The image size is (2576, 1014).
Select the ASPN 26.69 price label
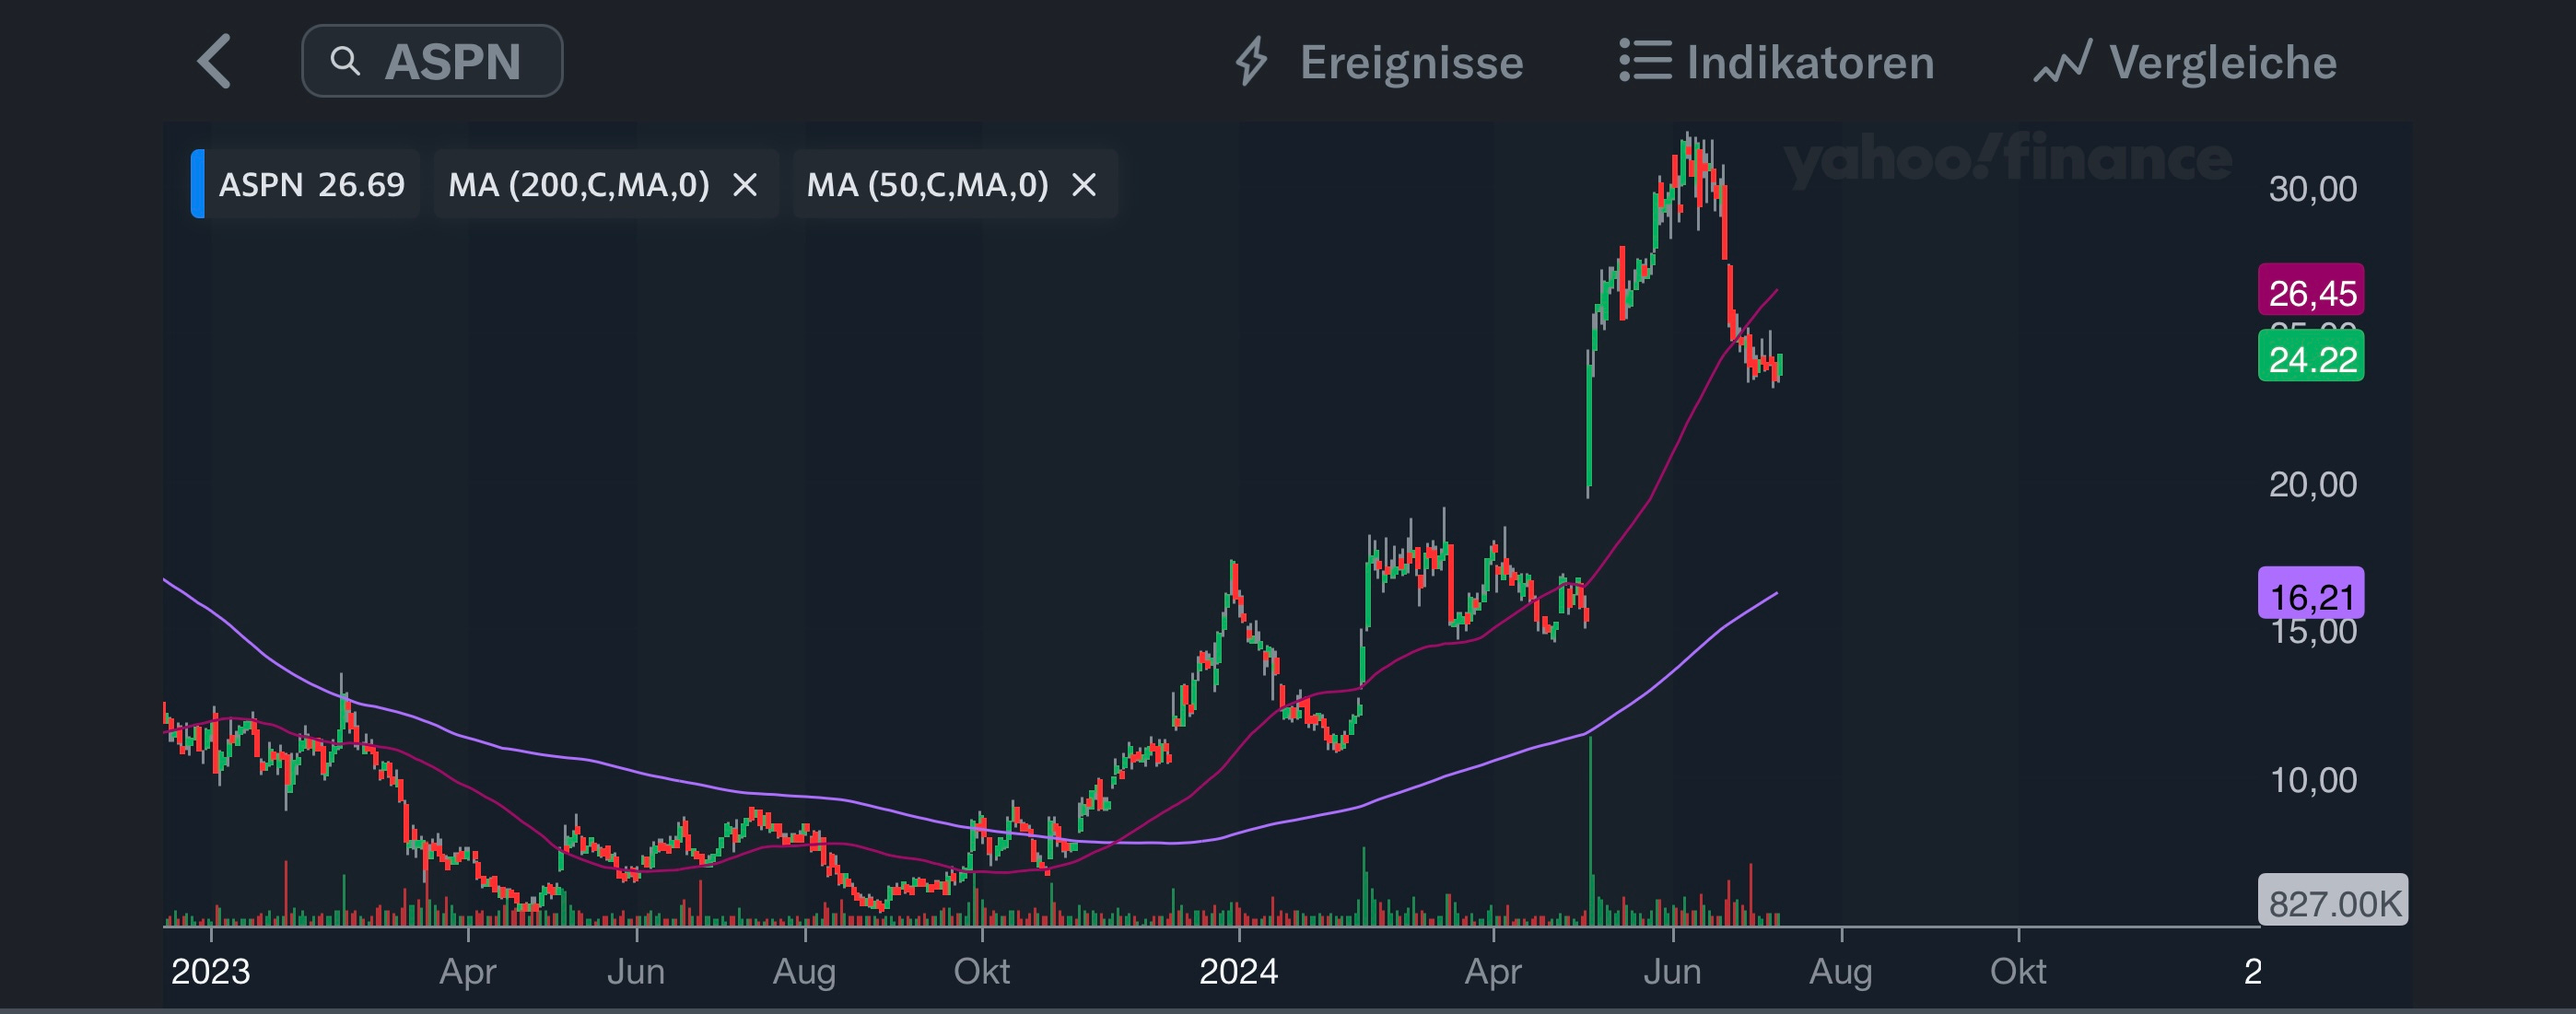tap(311, 185)
